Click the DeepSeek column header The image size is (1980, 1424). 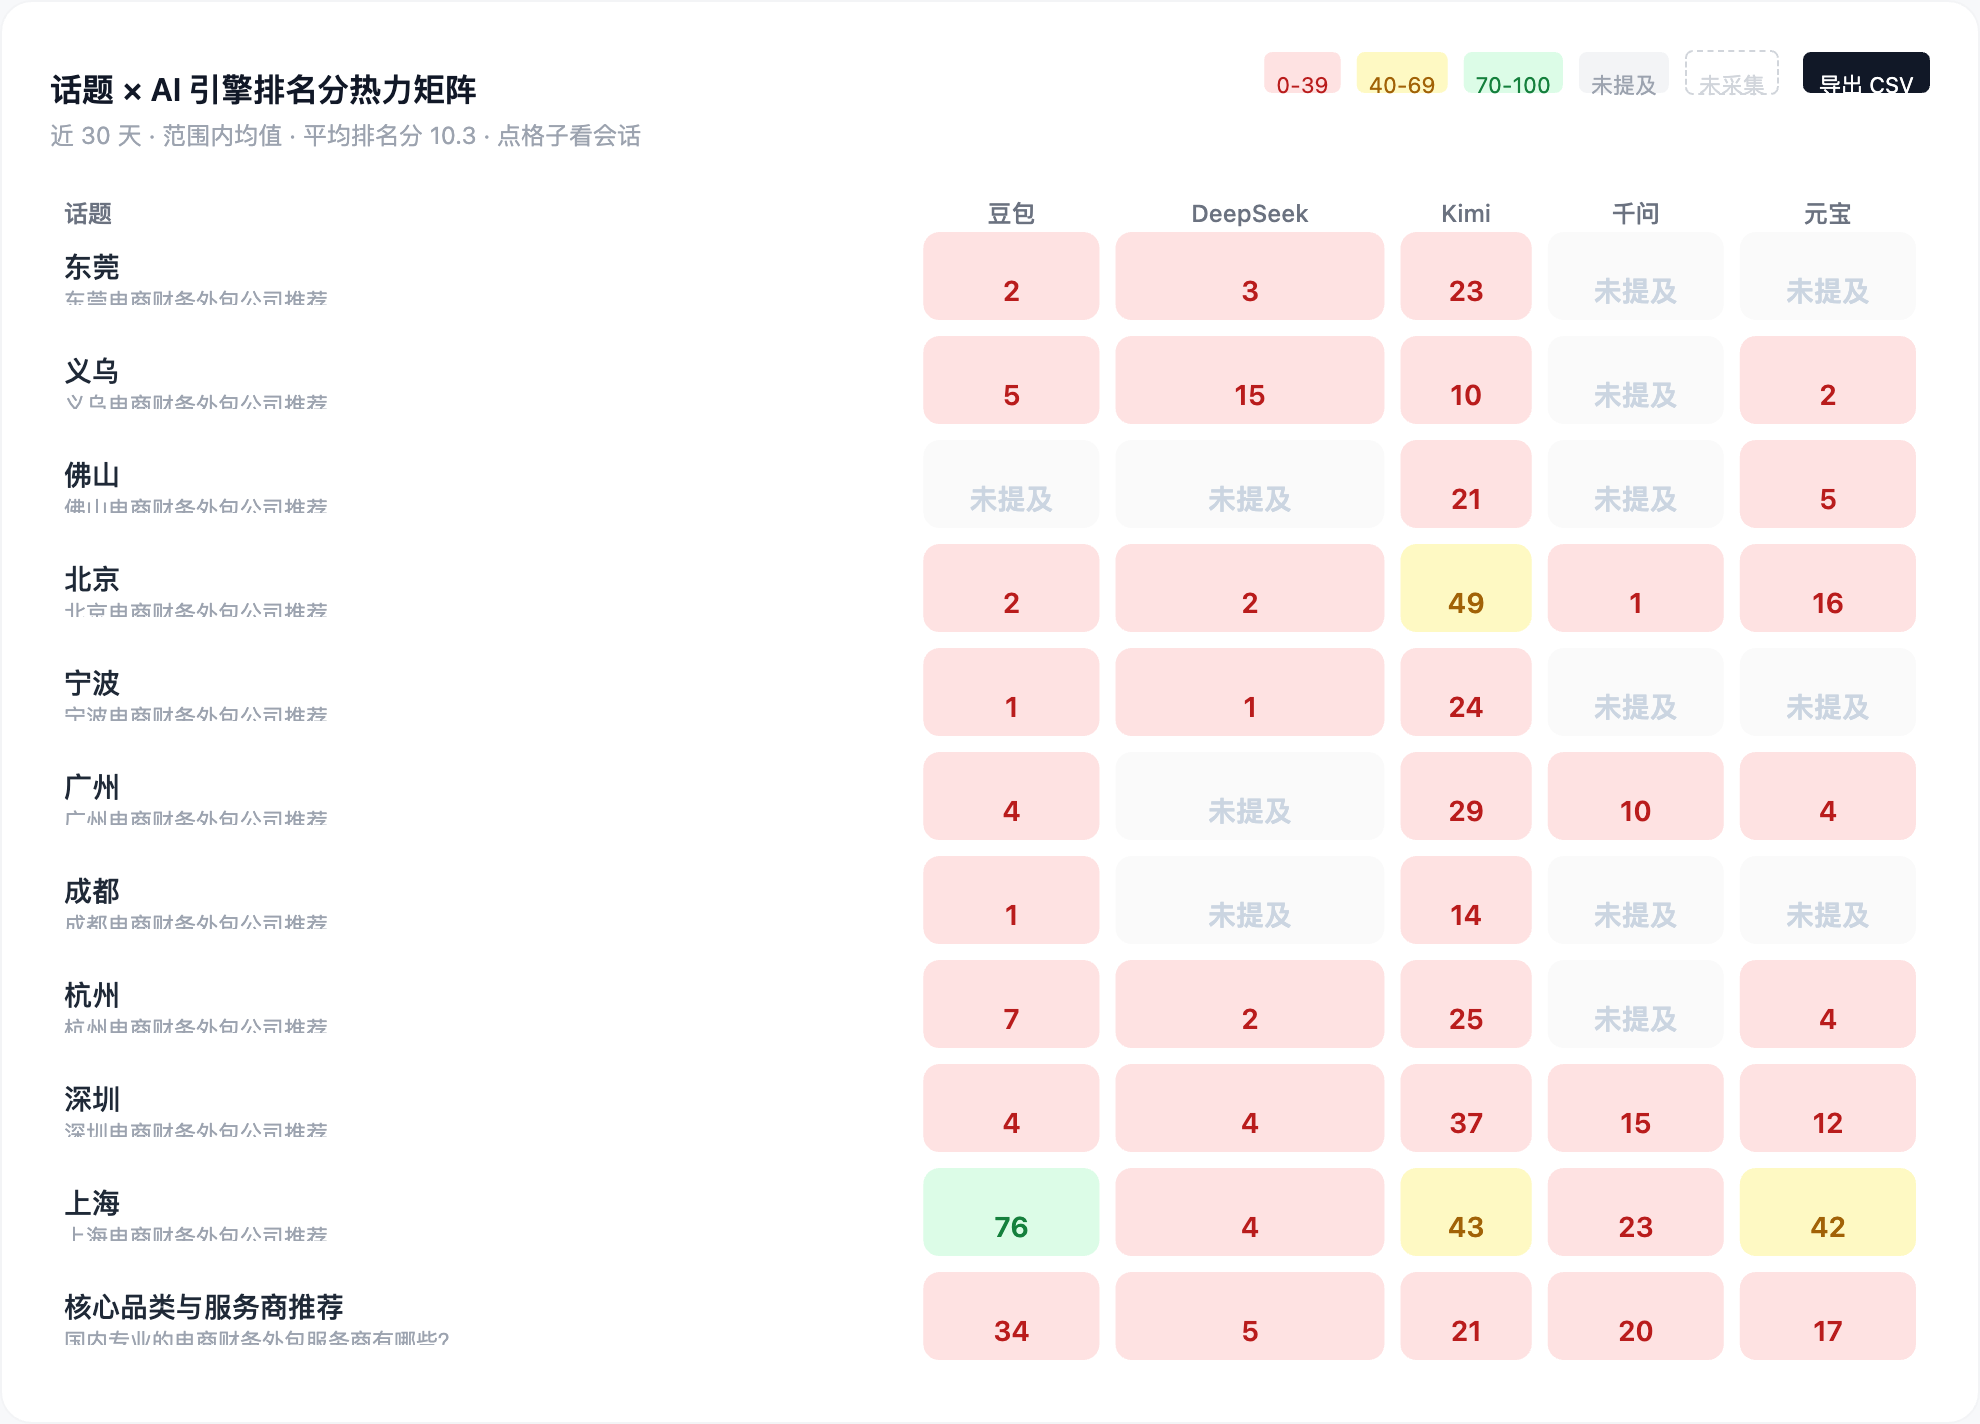1249,213
